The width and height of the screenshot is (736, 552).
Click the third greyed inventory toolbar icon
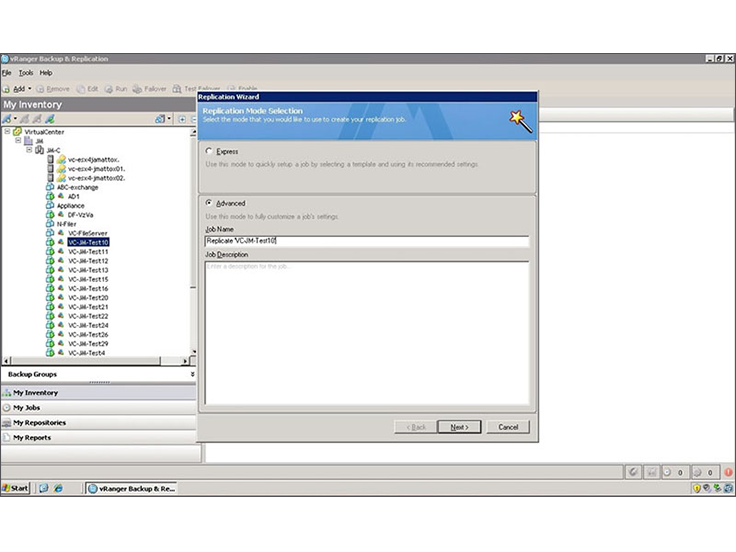point(37,119)
